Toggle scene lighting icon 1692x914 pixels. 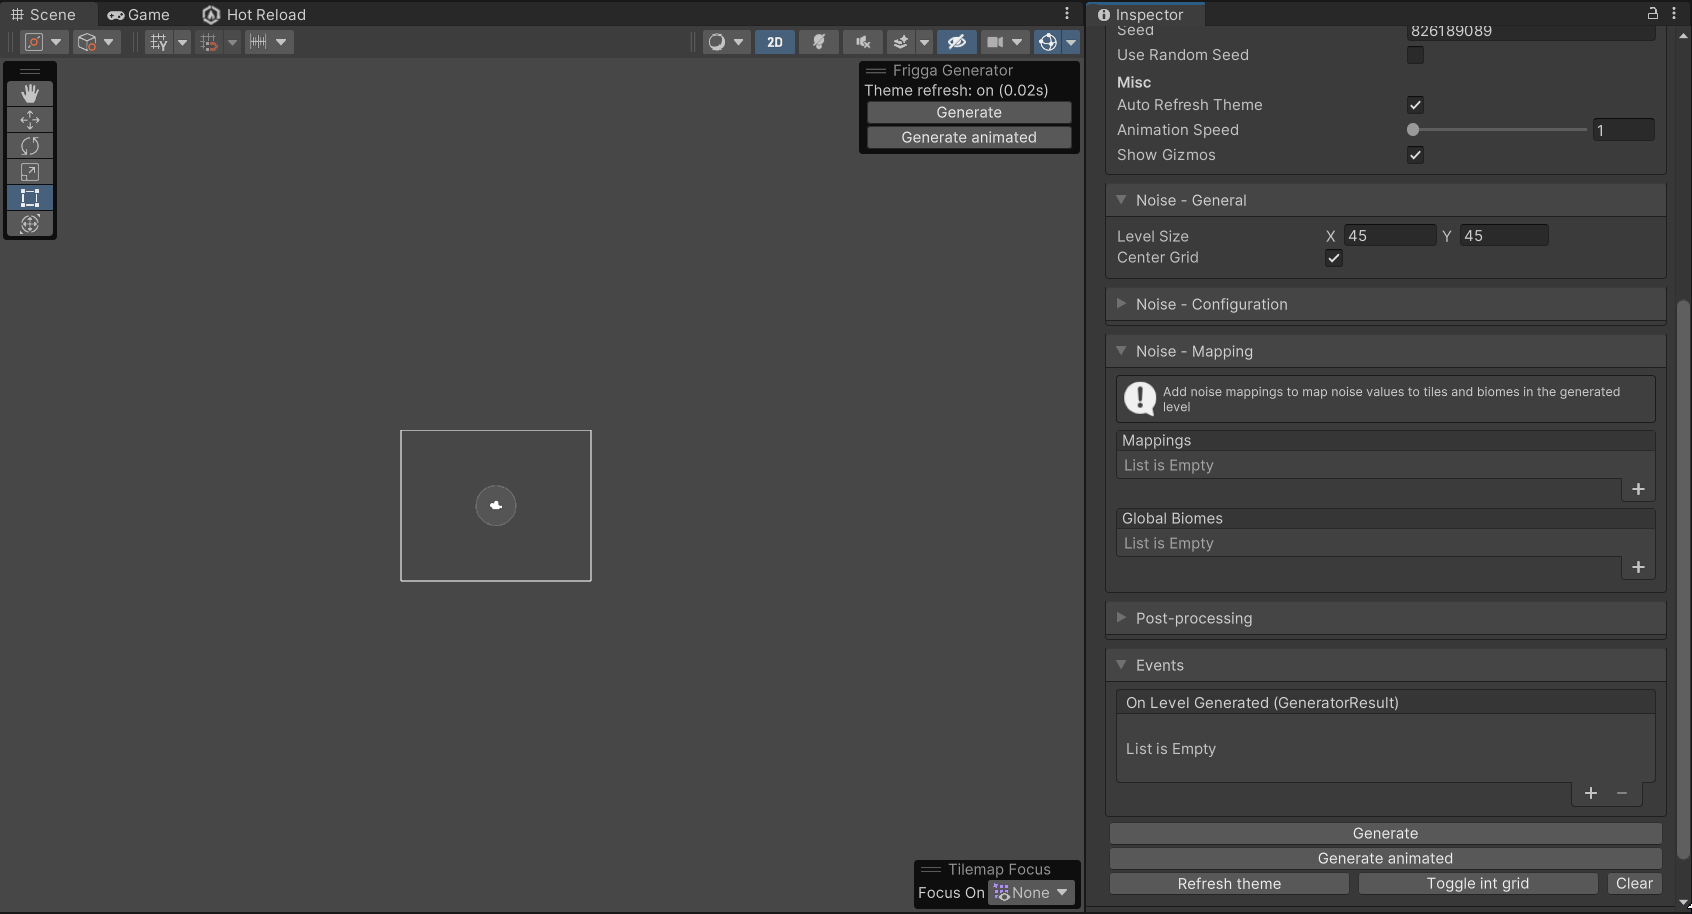coord(819,42)
